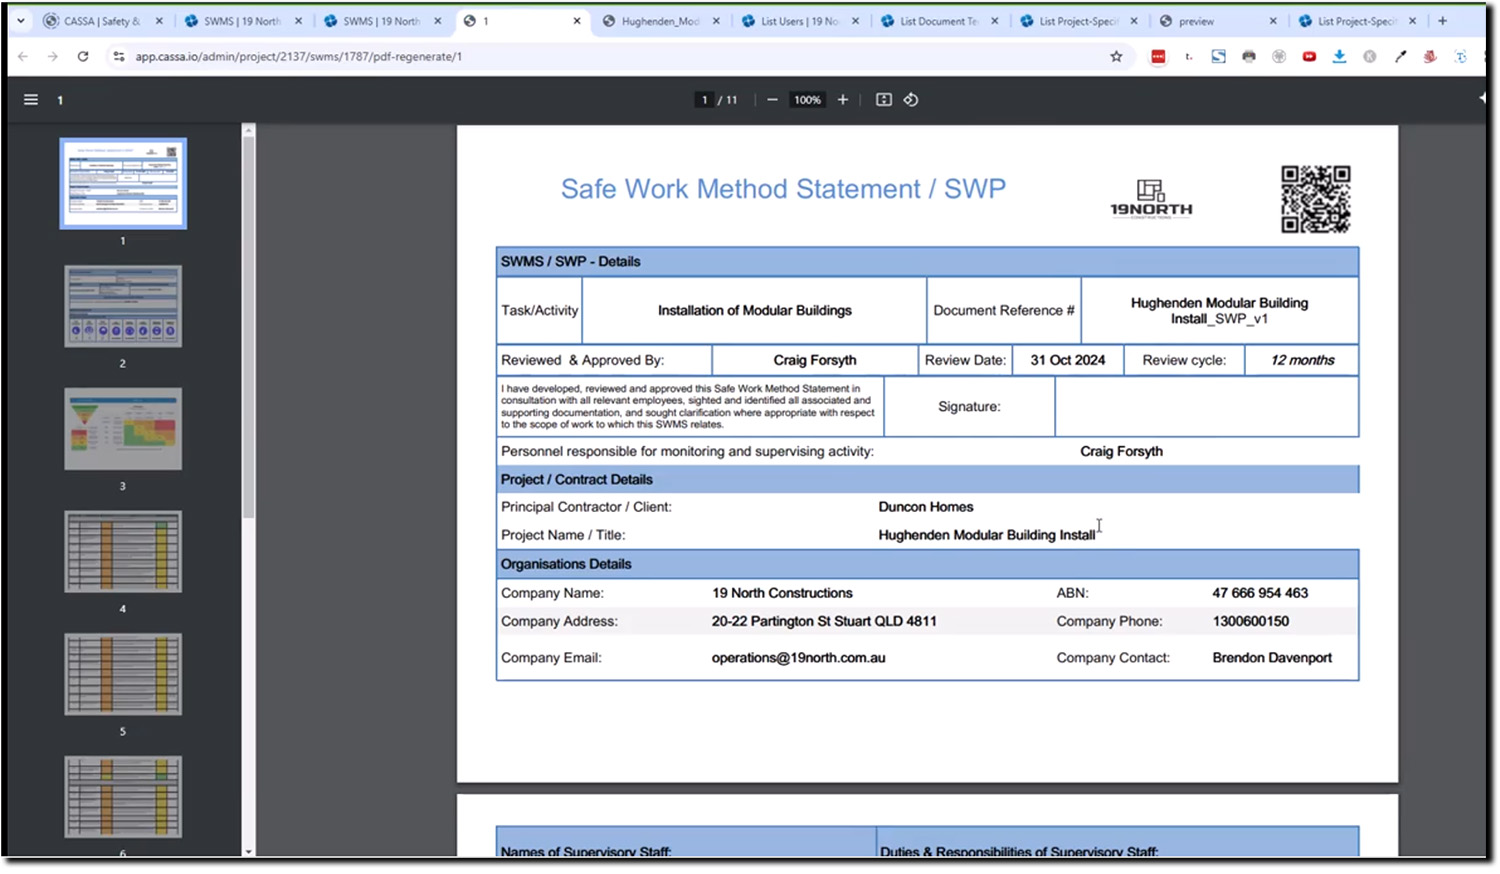This screenshot has width=1500, height=874.
Task: Zoom in on the PDF
Action: click(843, 100)
